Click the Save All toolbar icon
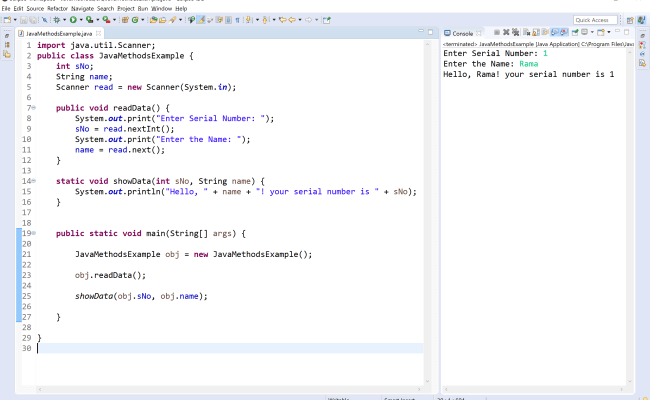 coord(33,20)
